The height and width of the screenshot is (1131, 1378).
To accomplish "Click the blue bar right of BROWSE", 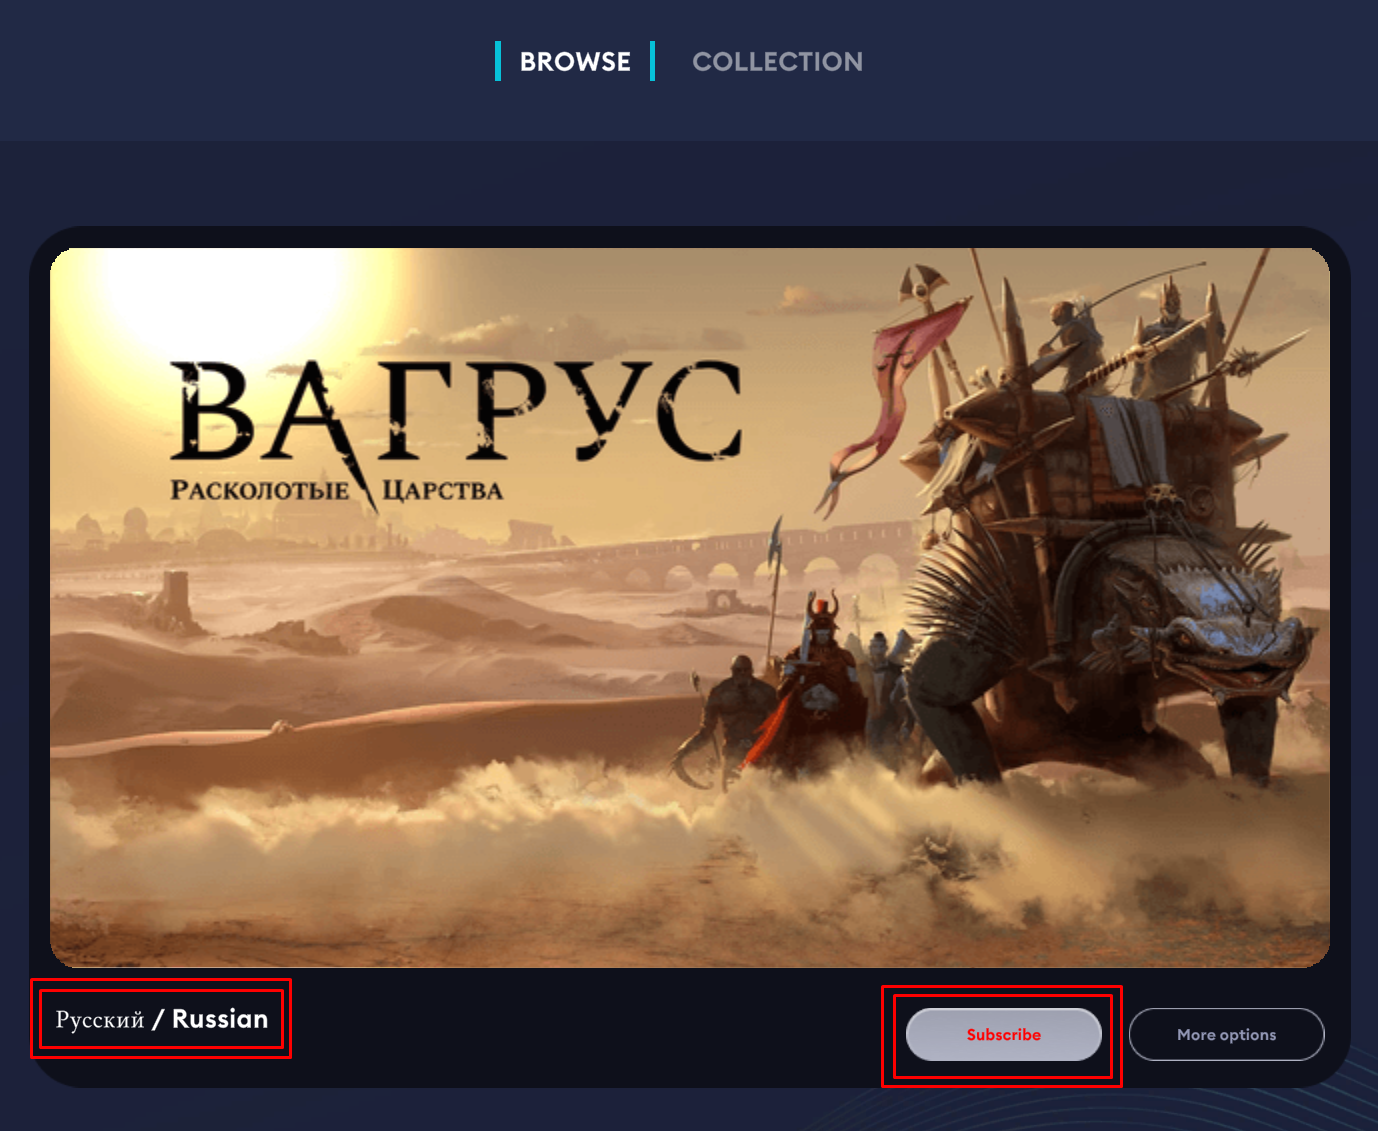I will (652, 61).
